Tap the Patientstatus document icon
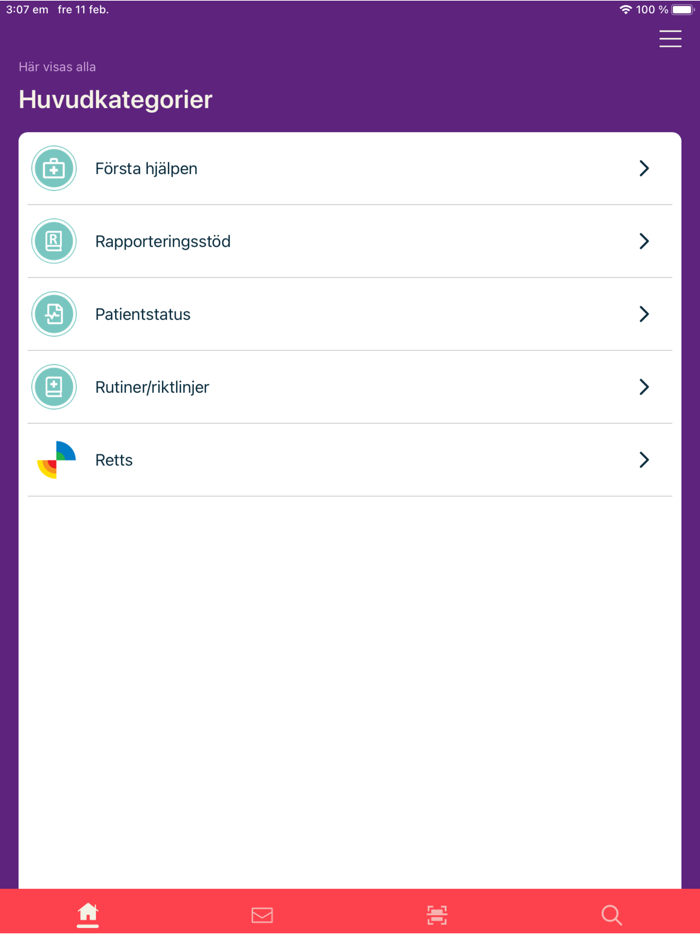Viewport: 700px width, 934px height. pos(54,314)
